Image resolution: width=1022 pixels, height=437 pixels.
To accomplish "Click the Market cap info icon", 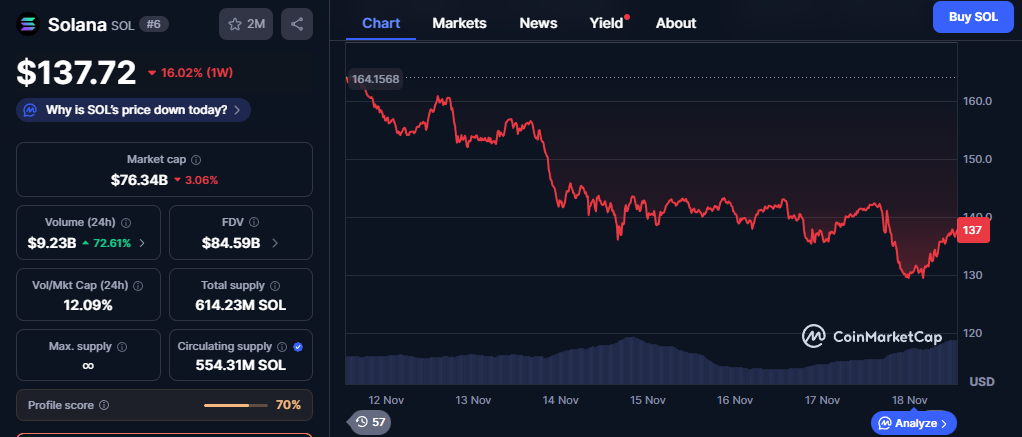I will [x=196, y=160].
